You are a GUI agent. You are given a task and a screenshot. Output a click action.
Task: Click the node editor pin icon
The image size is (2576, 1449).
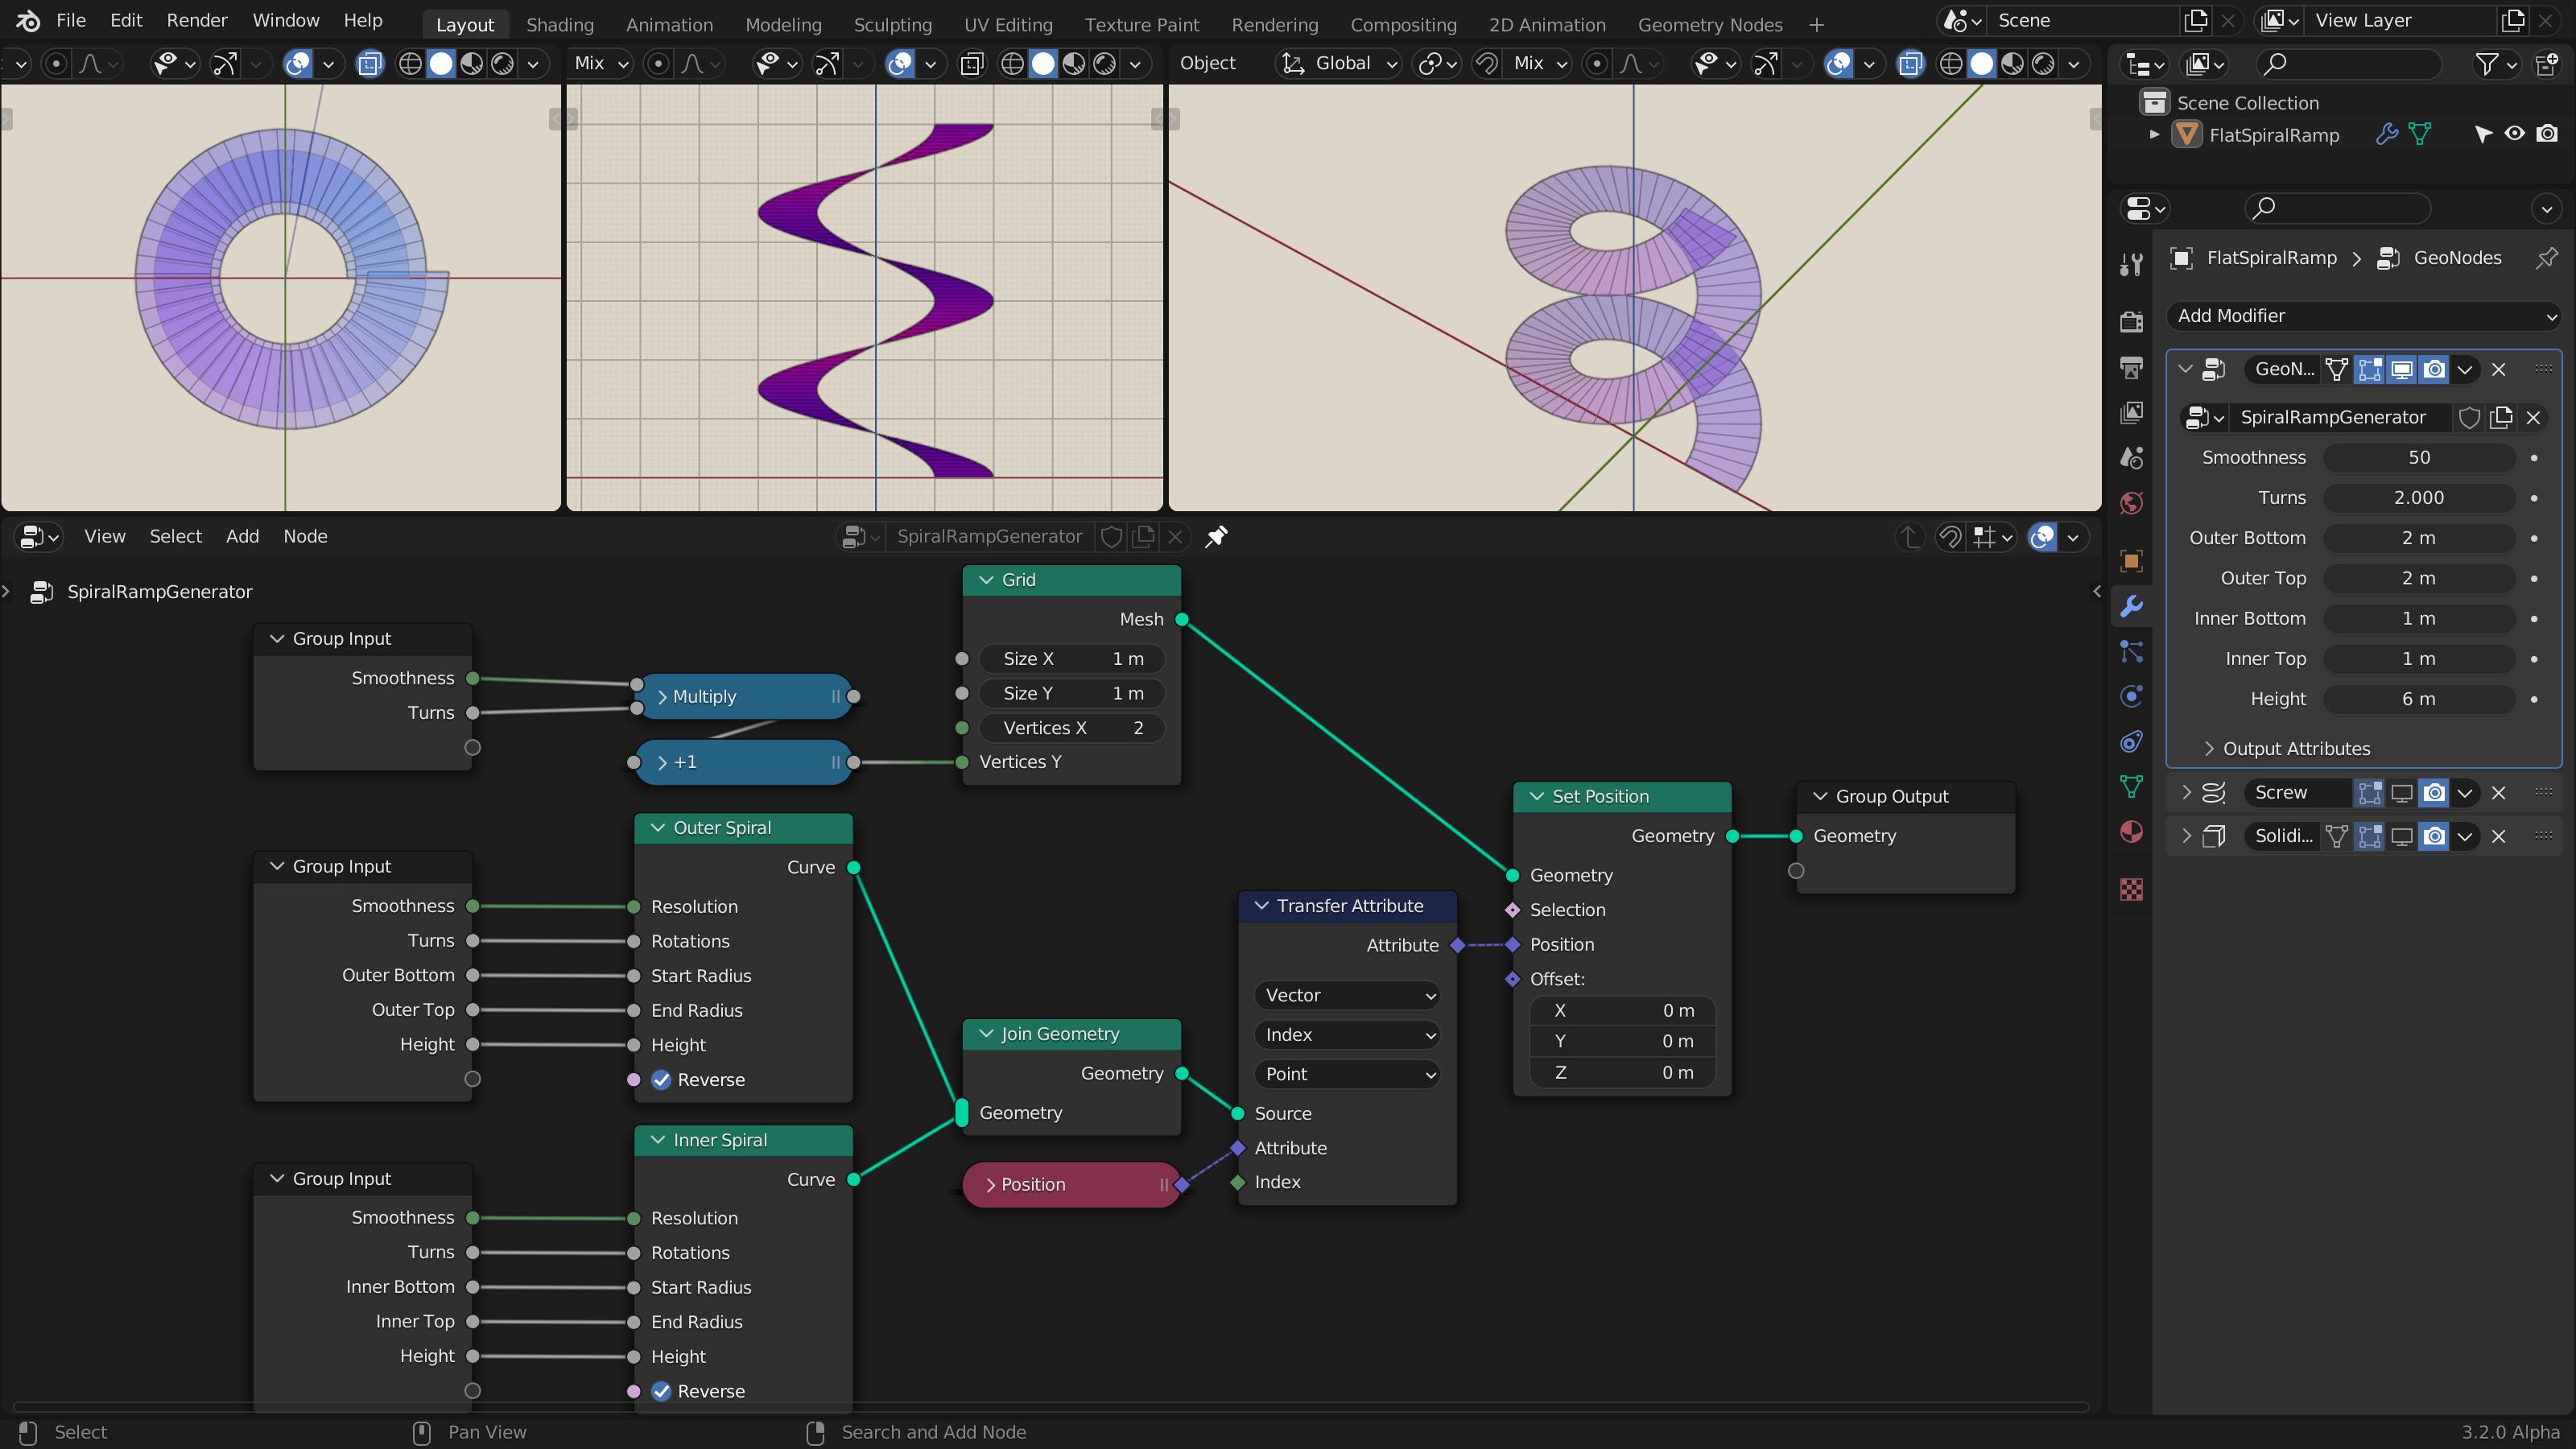[x=1216, y=537]
